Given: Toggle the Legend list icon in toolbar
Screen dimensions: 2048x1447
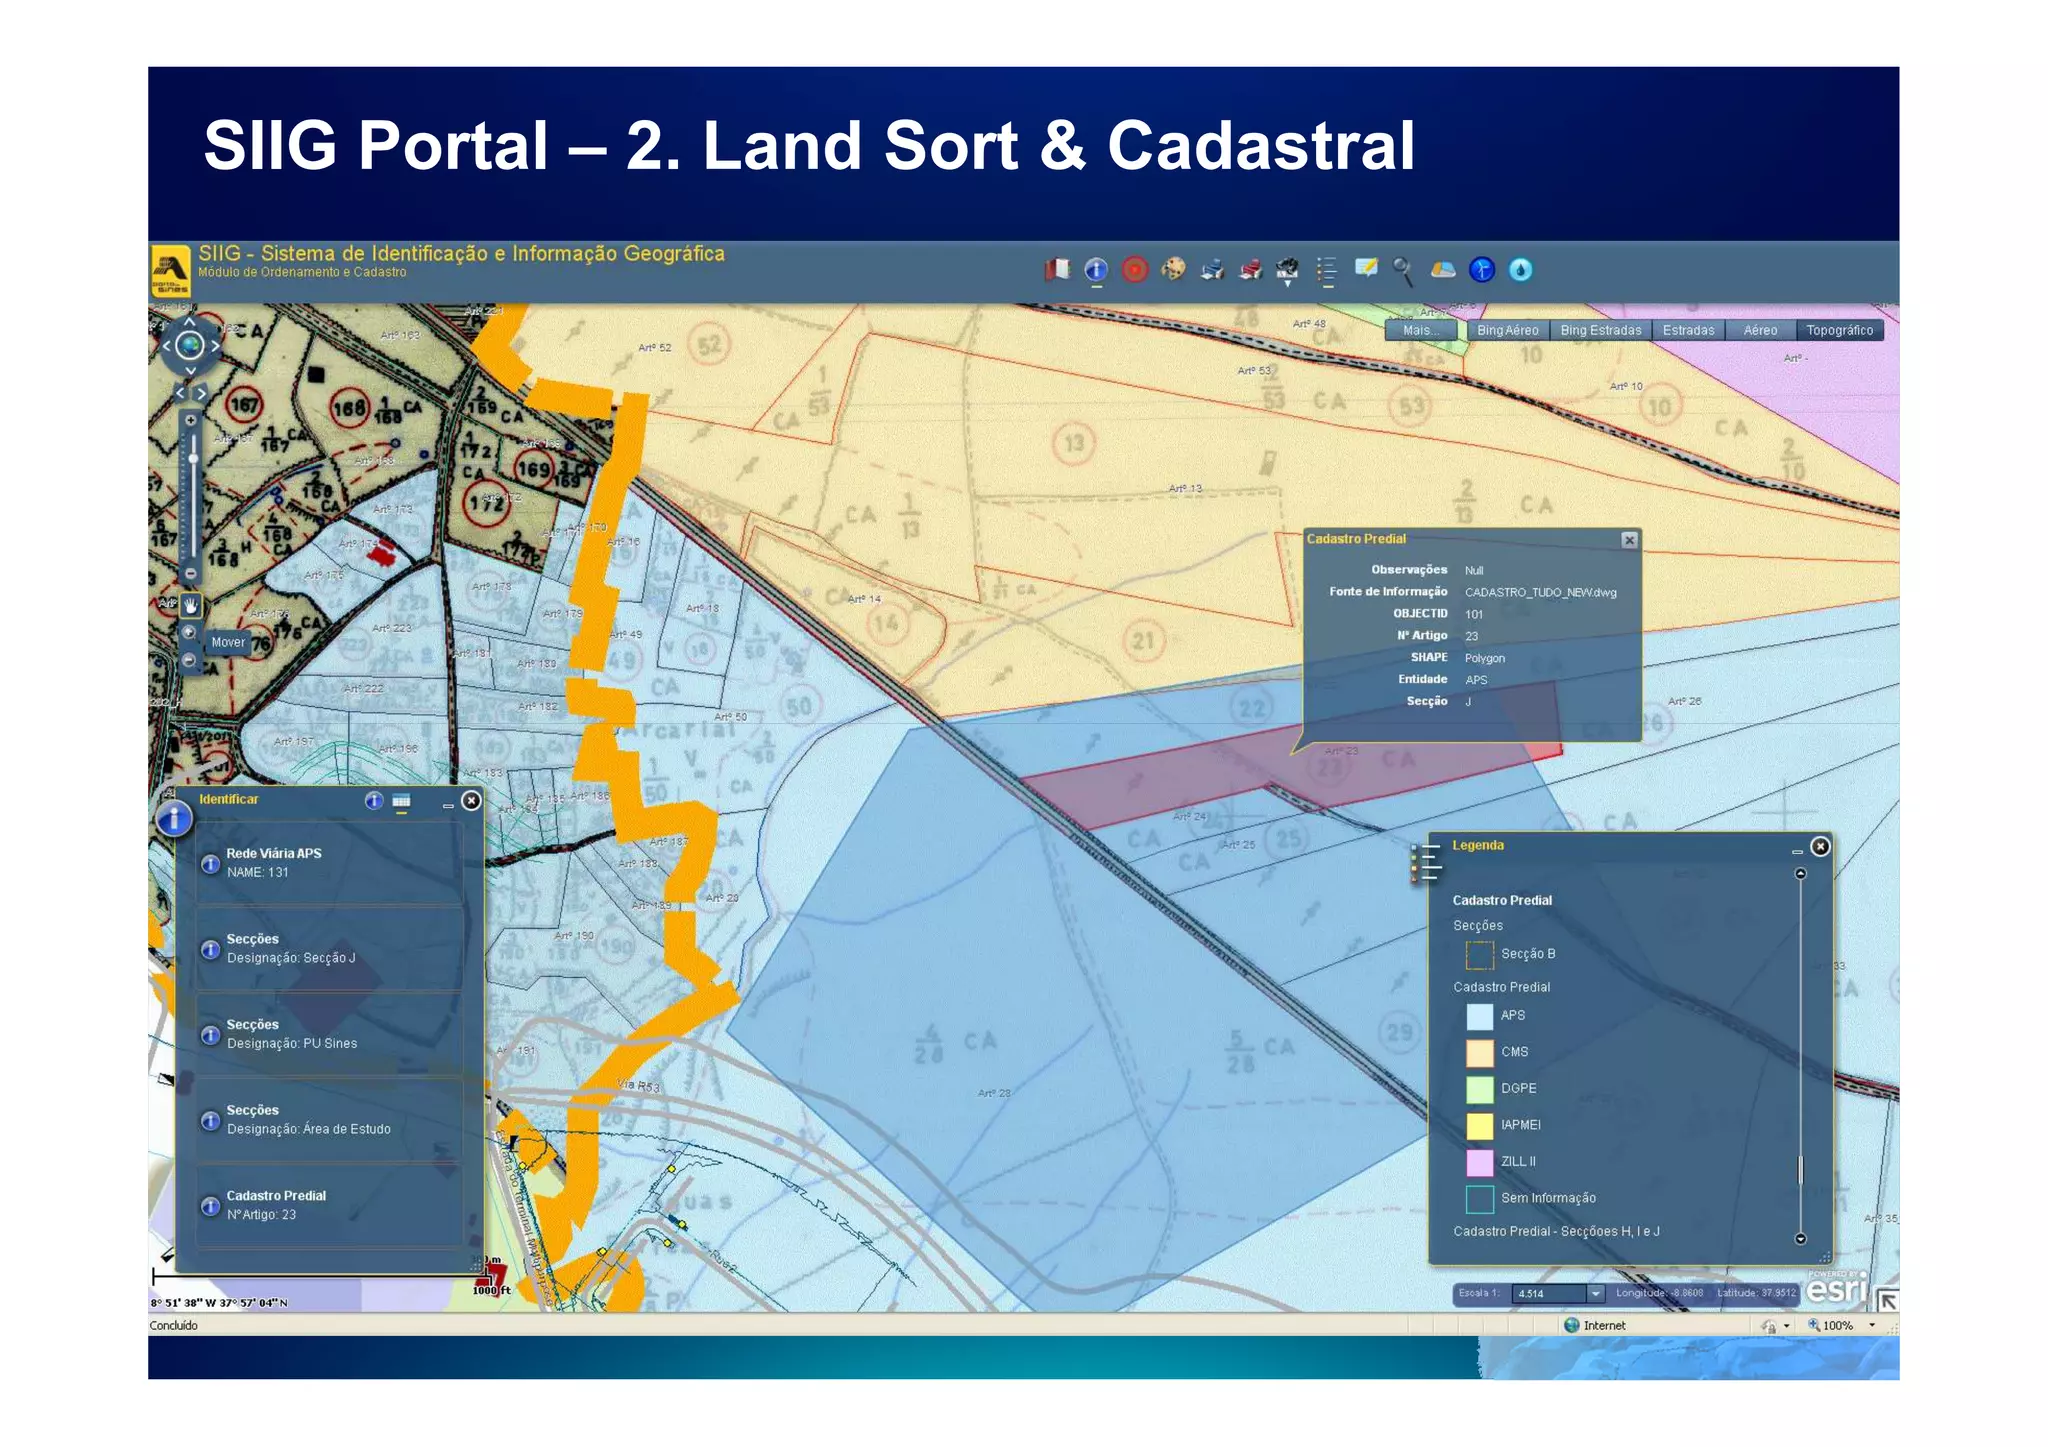Looking at the screenshot, I should point(1327,271).
